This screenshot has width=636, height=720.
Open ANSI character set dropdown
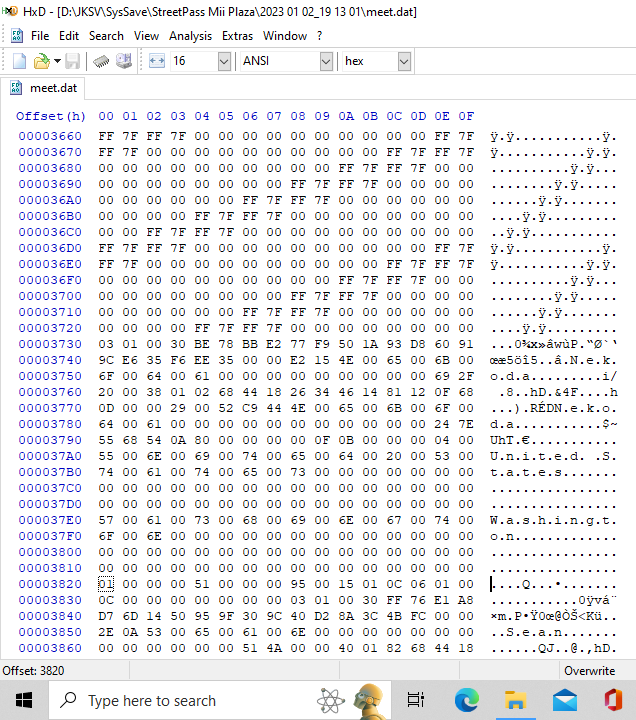pos(326,61)
